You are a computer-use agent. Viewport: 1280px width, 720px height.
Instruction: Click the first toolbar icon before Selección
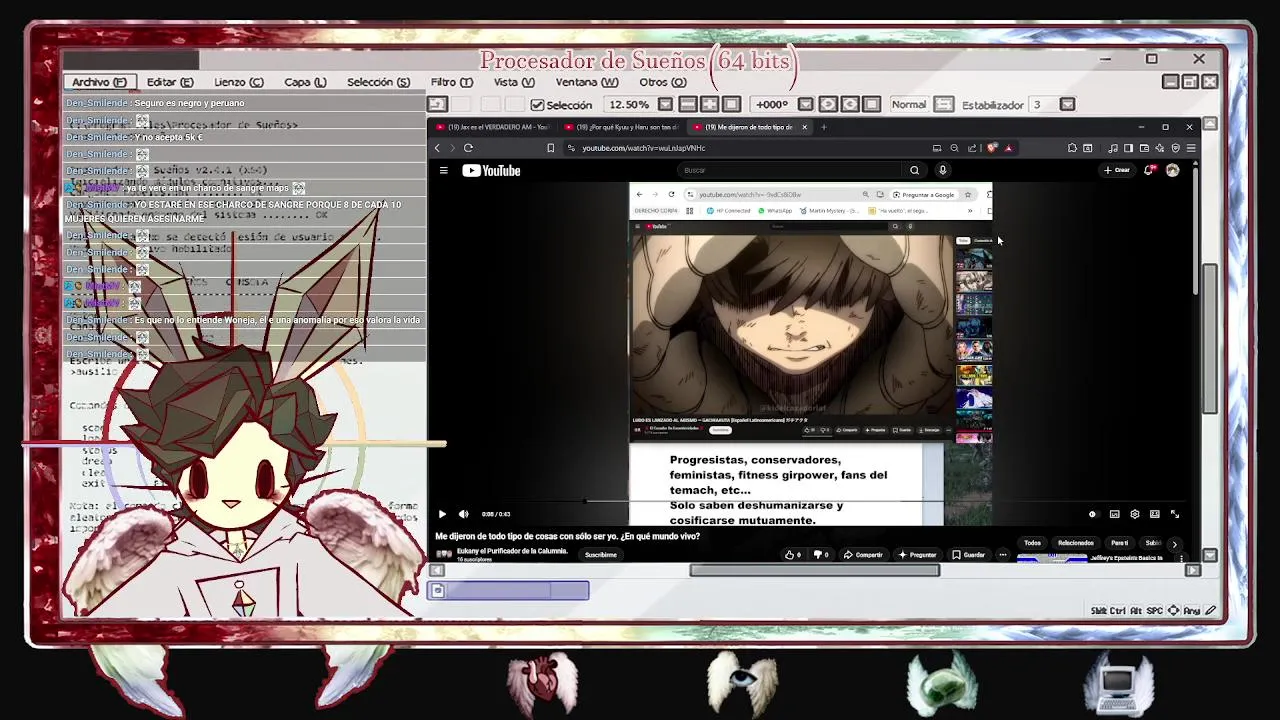pos(437,104)
